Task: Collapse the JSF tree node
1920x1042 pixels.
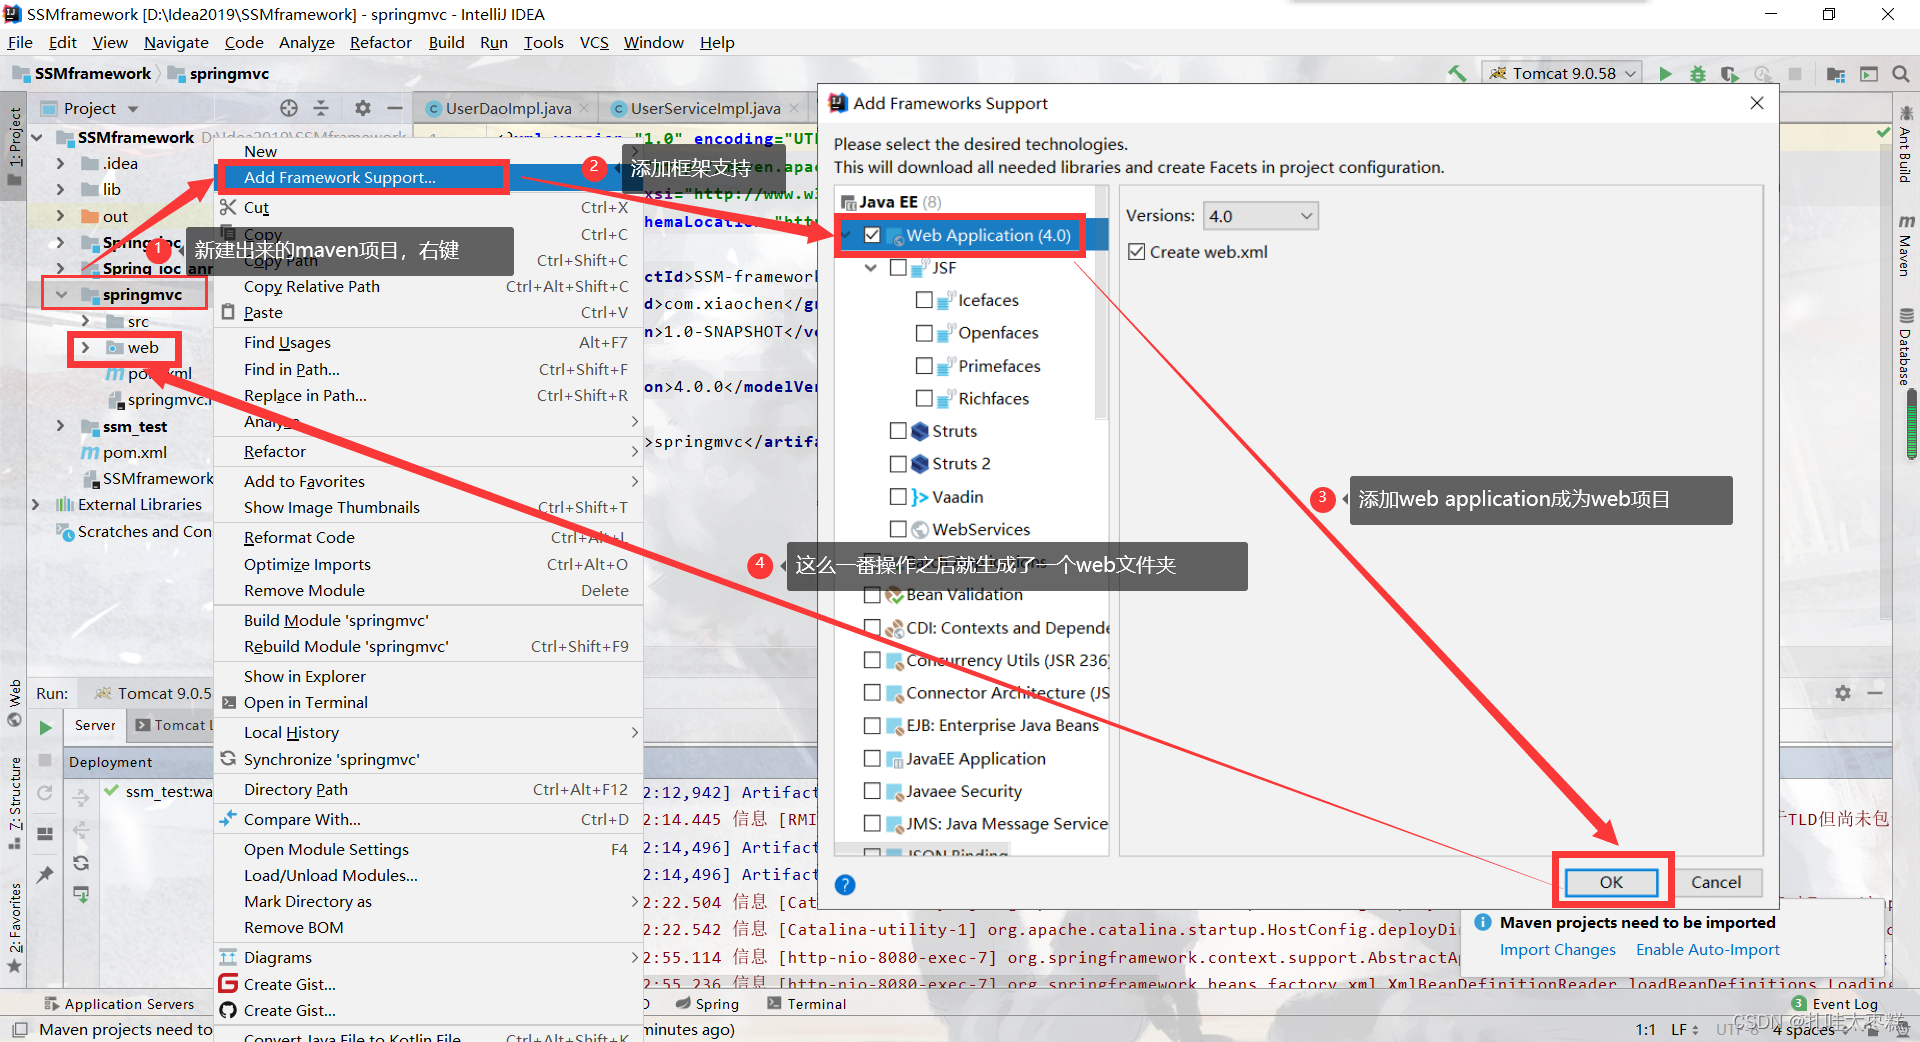Action: (871, 268)
